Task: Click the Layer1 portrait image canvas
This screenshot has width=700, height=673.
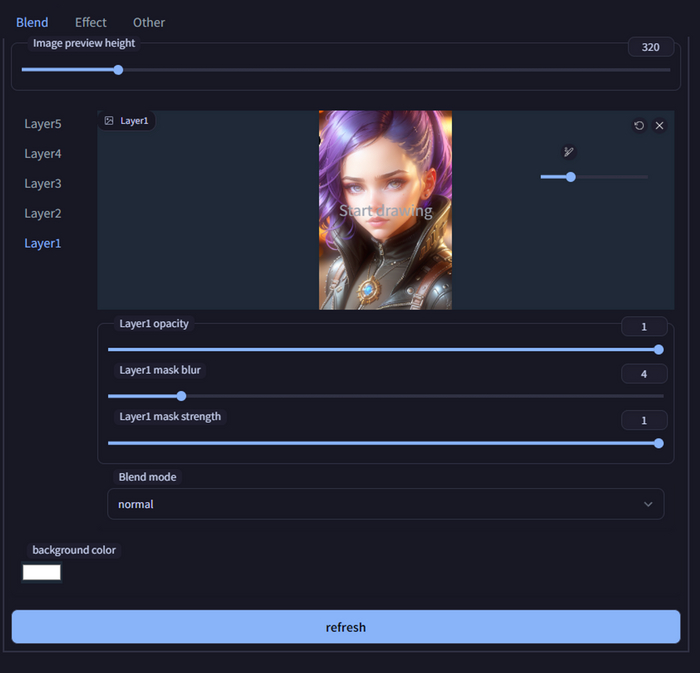Action: (x=385, y=210)
